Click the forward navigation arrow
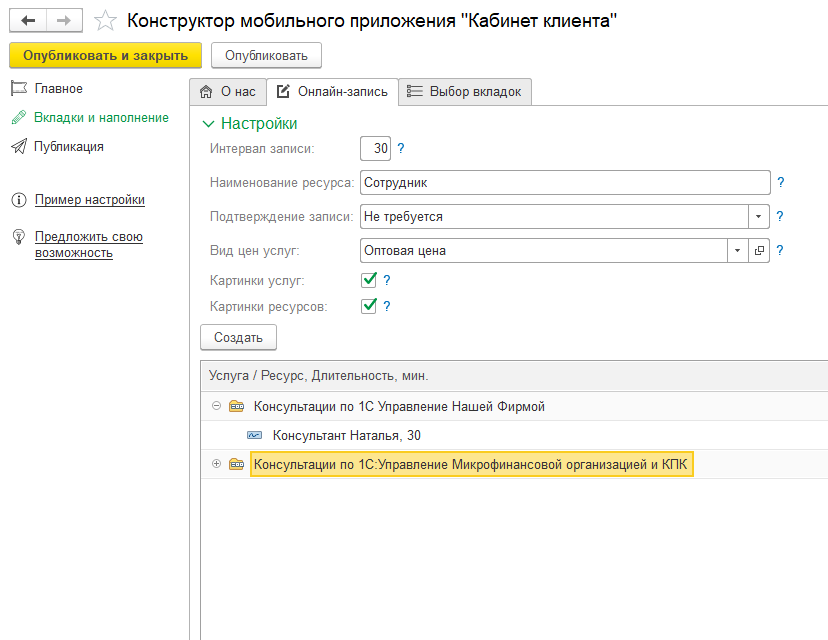This screenshot has height=640, width=828. 62,21
